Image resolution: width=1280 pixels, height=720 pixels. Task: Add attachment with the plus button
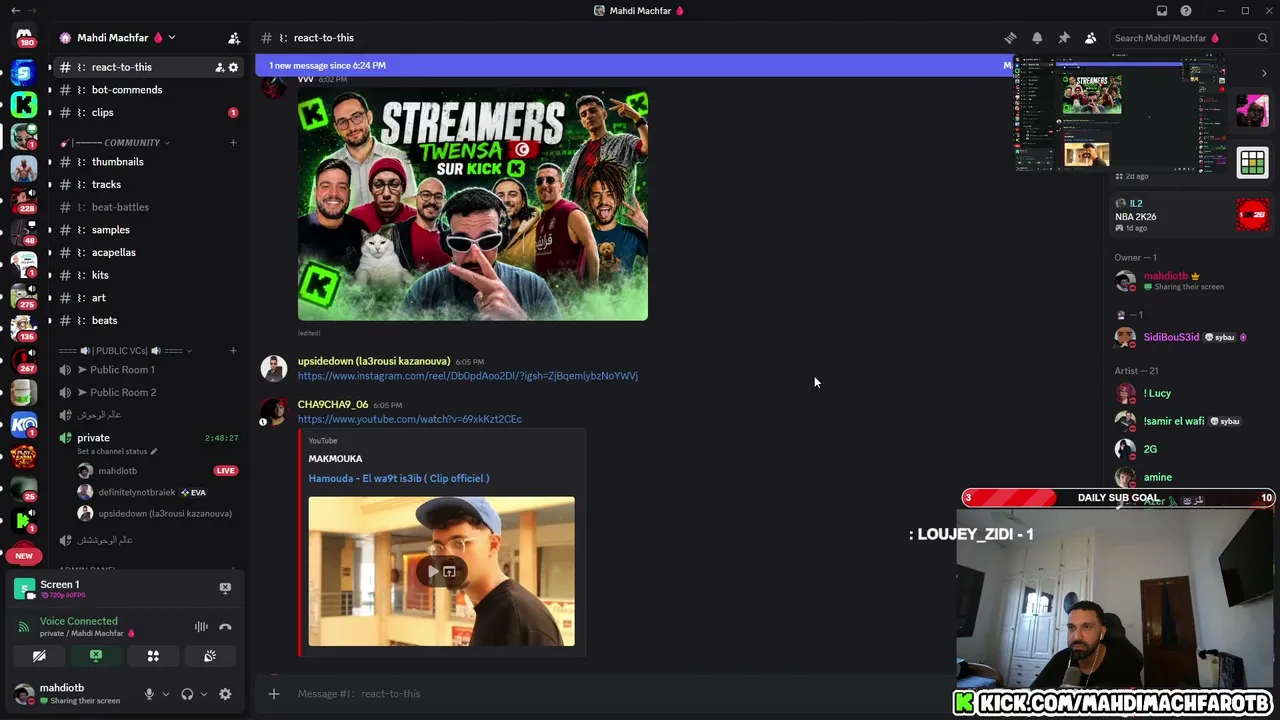click(274, 694)
